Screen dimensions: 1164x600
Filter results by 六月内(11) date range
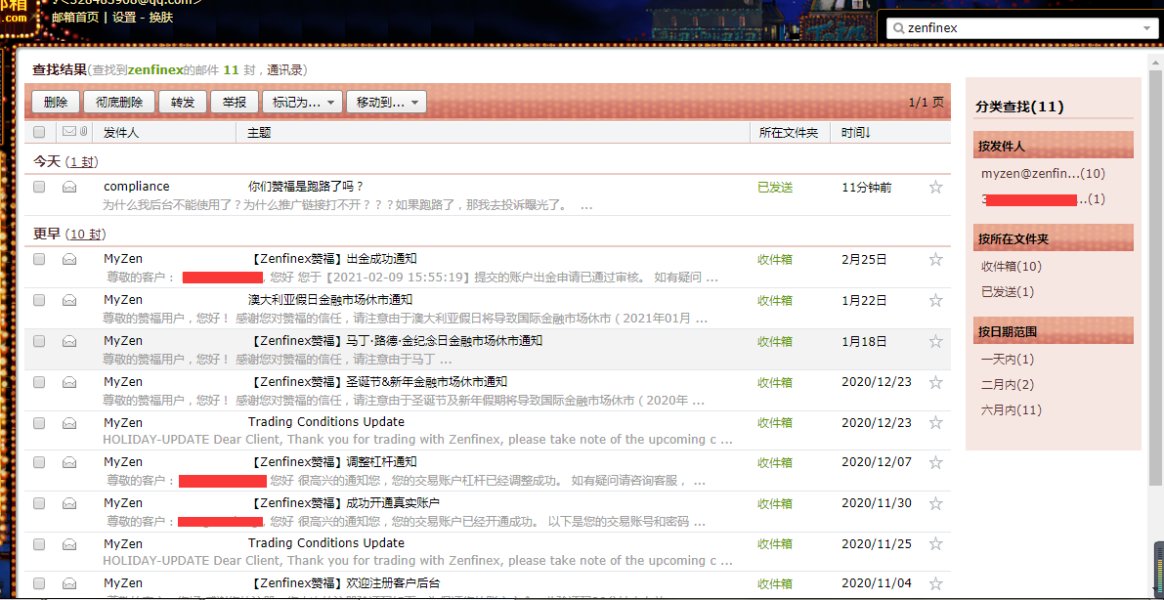pyautogui.click(x=1011, y=410)
